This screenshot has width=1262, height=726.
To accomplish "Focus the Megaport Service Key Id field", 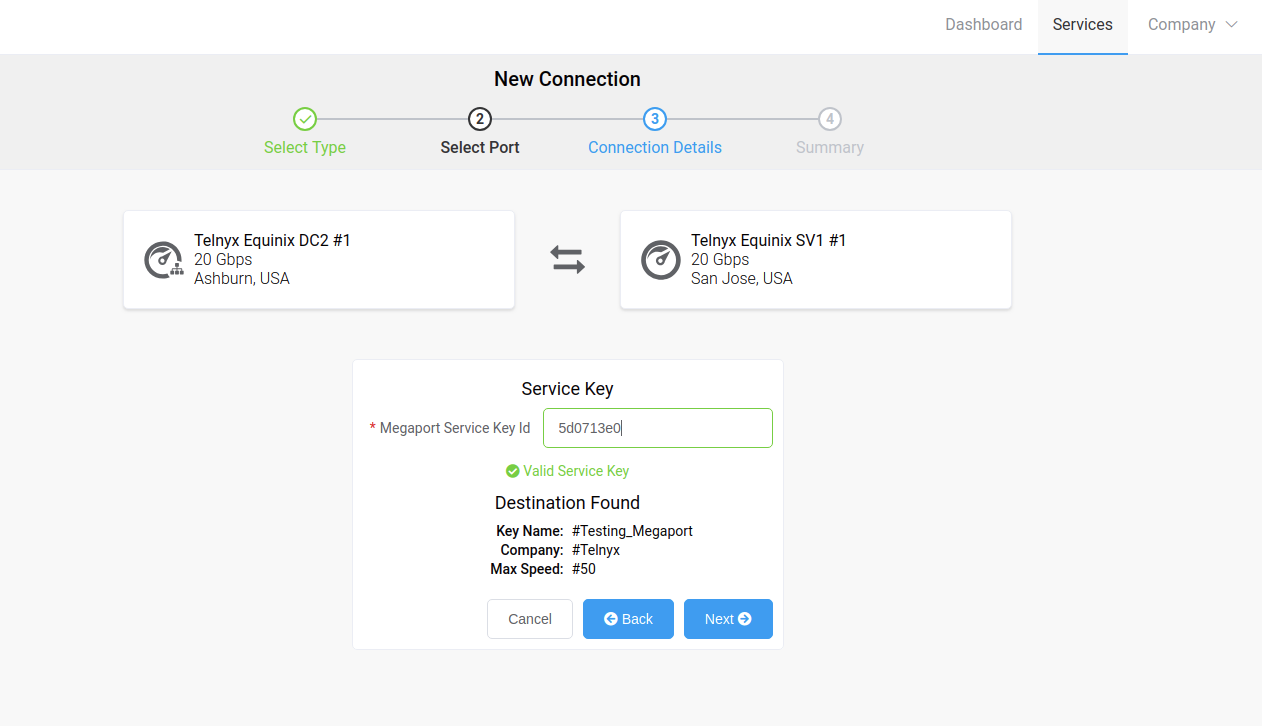I will [658, 428].
